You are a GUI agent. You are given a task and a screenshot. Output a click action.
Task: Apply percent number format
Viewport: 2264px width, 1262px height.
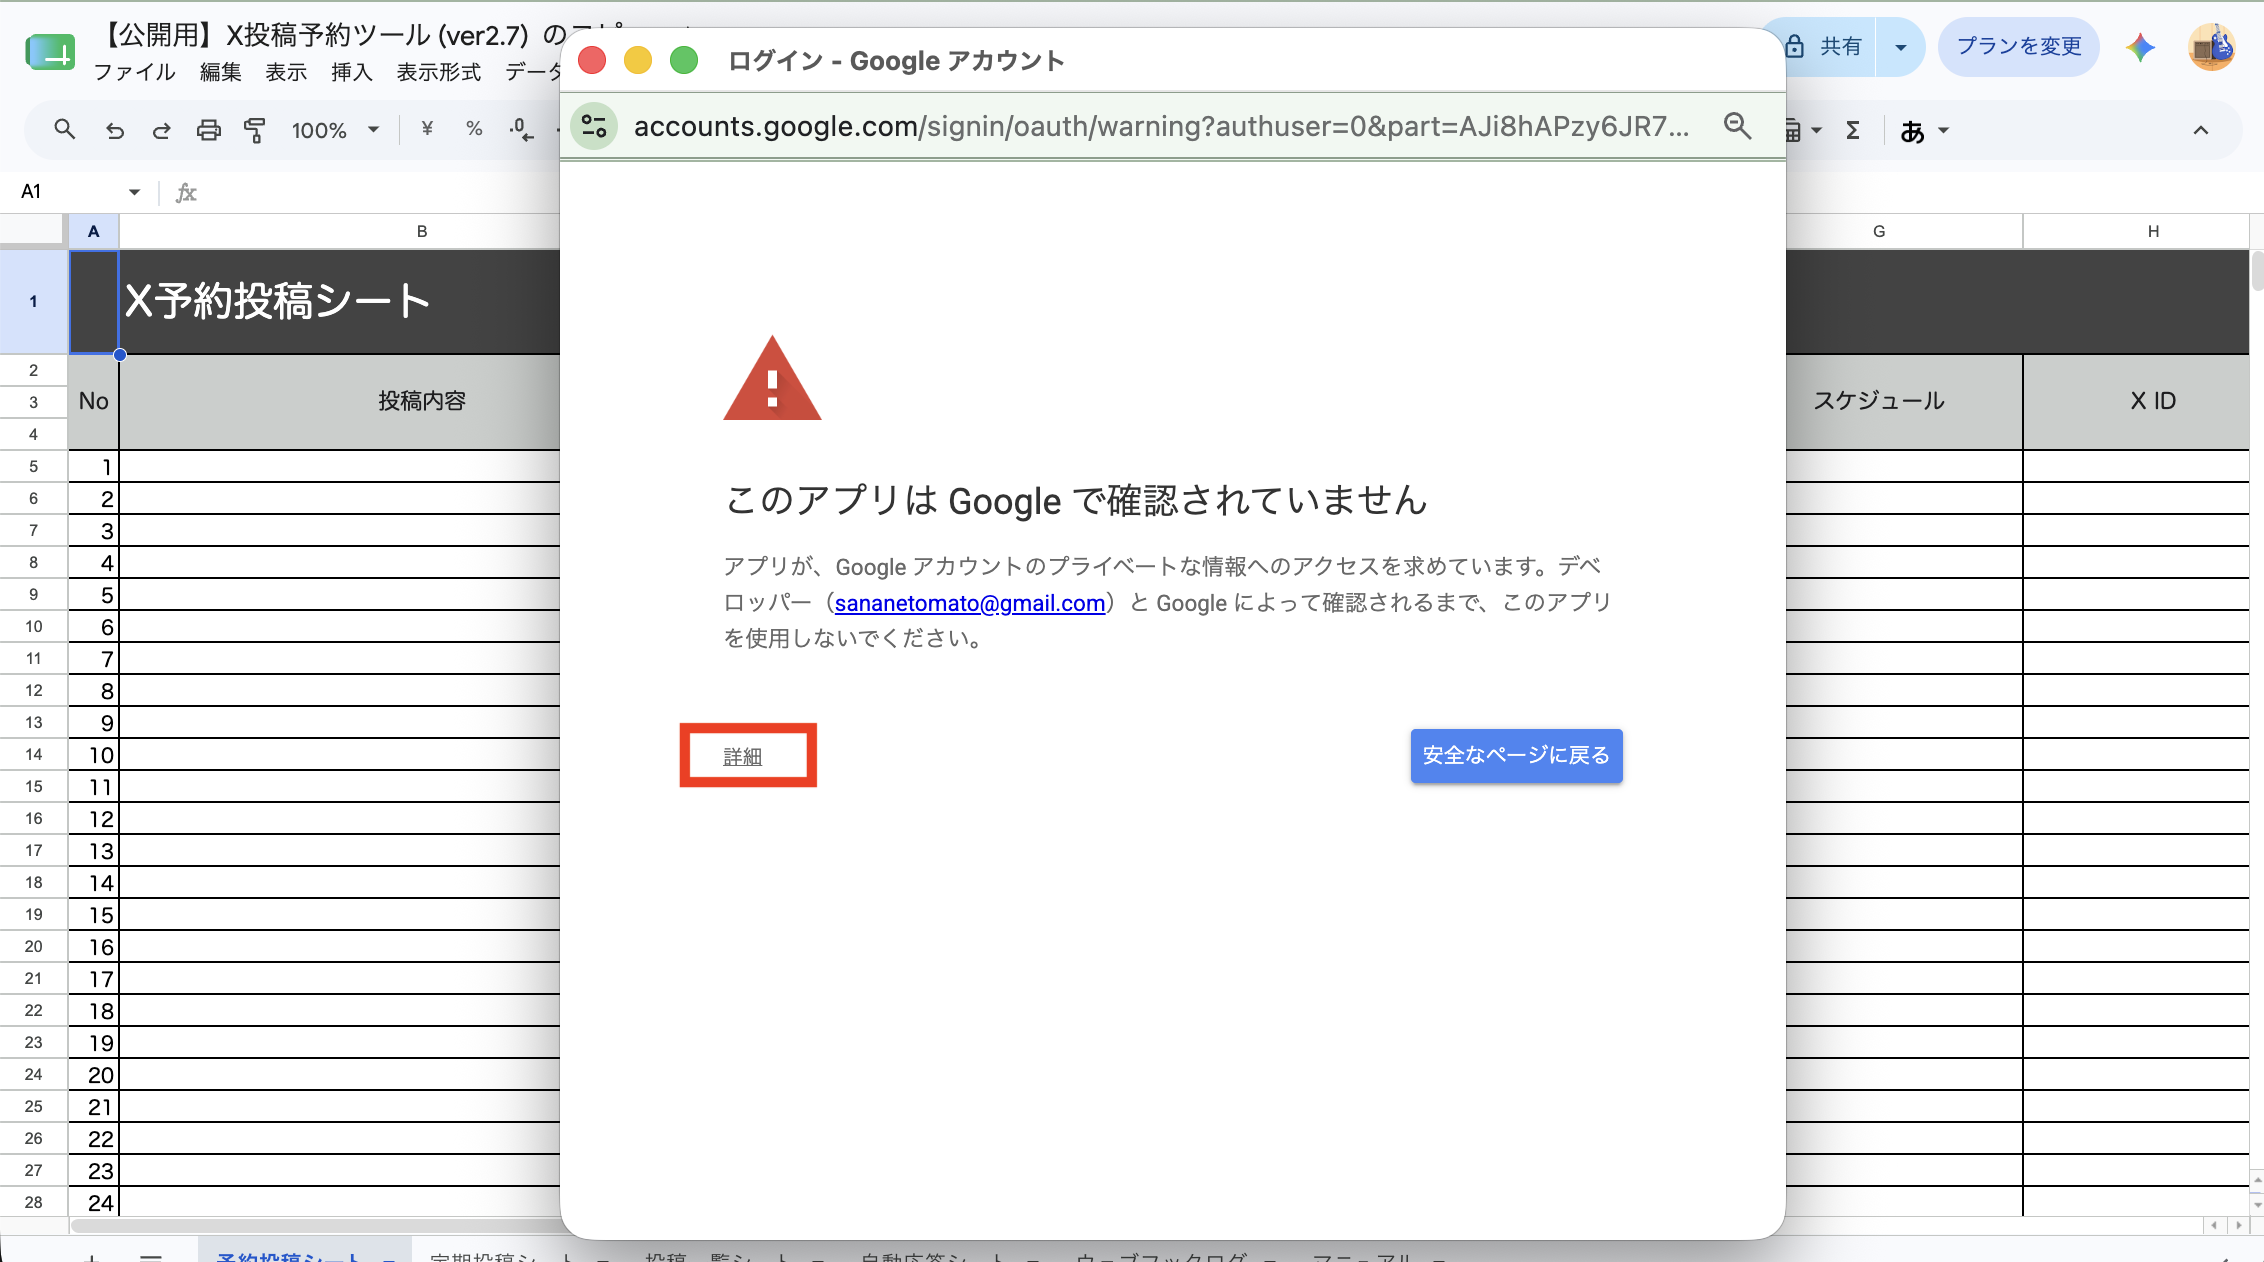click(474, 129)
